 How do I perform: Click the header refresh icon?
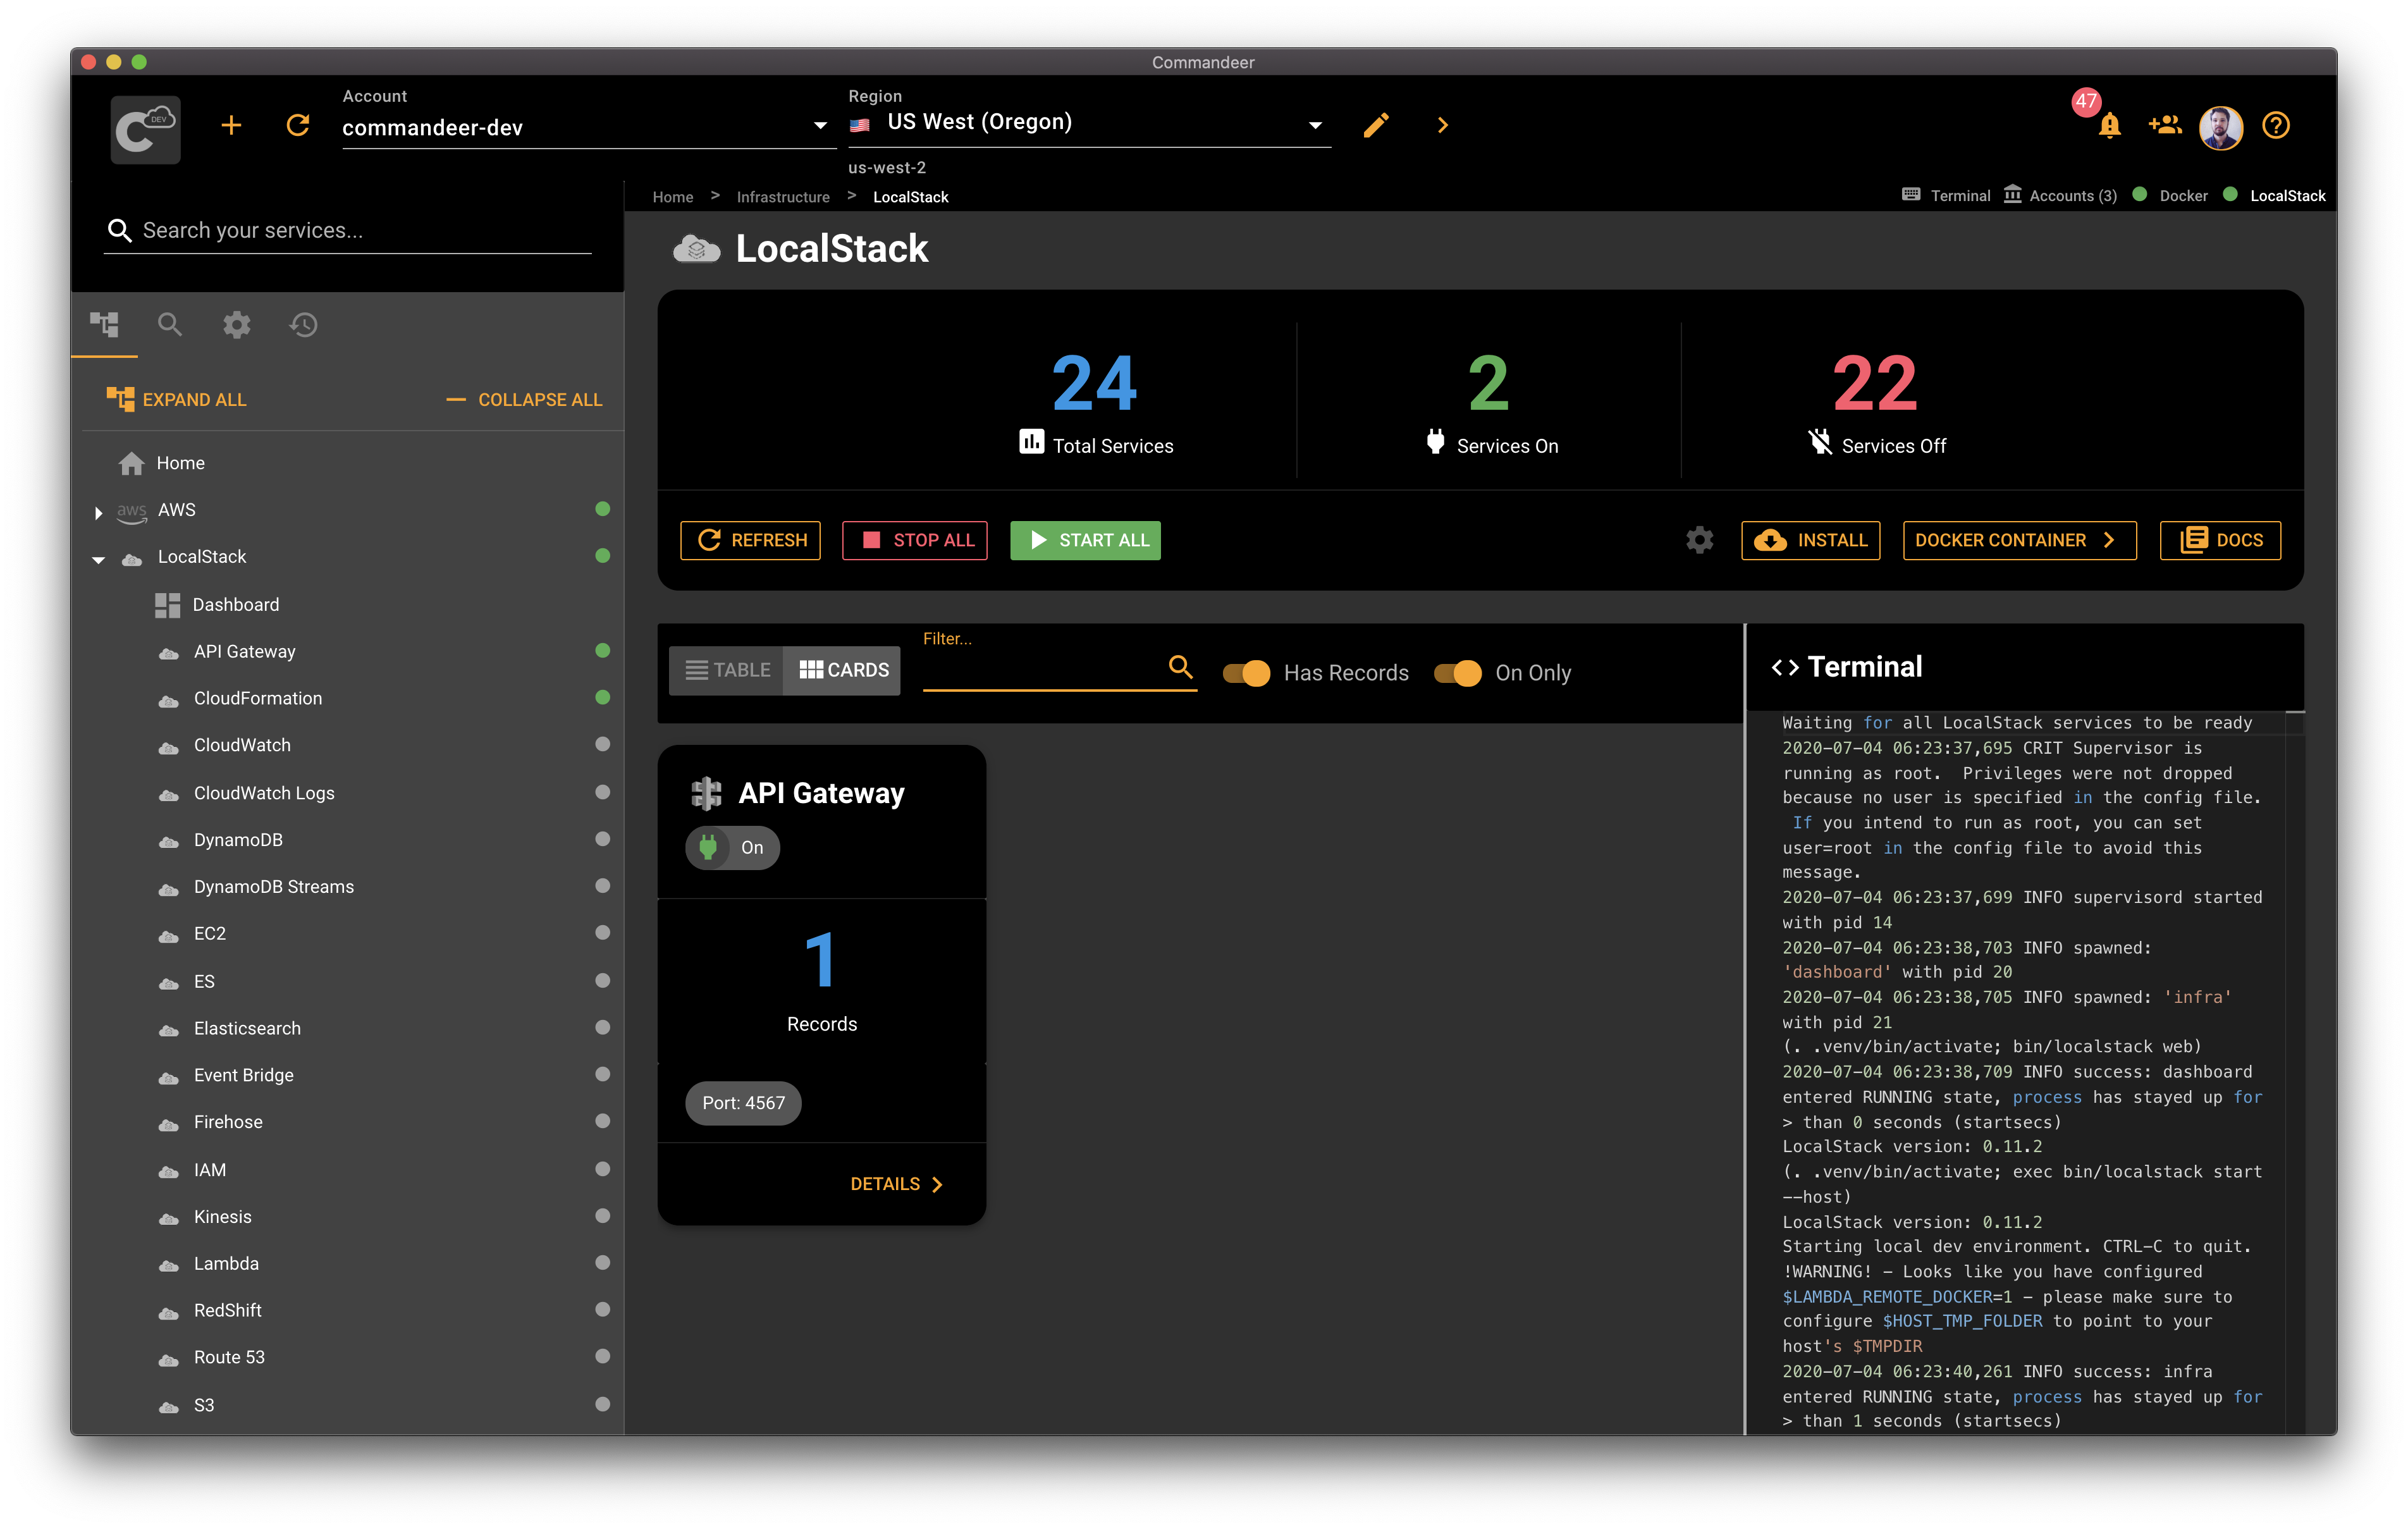point(298,125)
